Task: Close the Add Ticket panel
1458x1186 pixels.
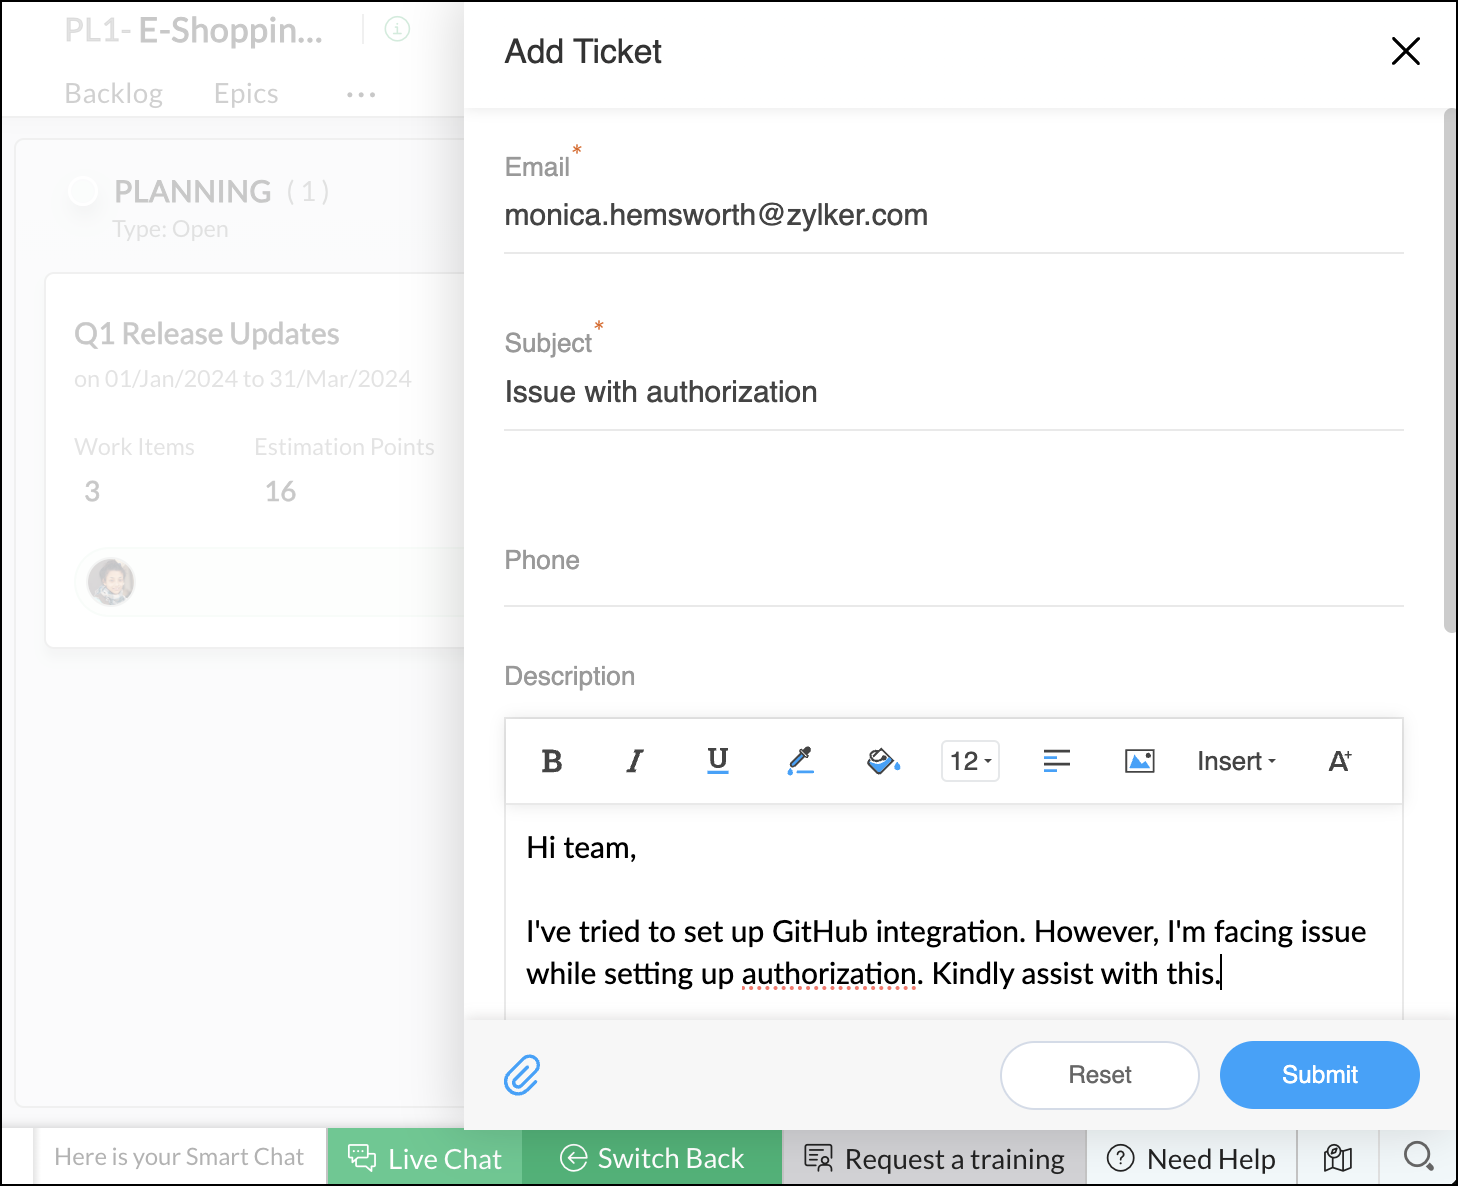Action: [x=1406, y=51]
